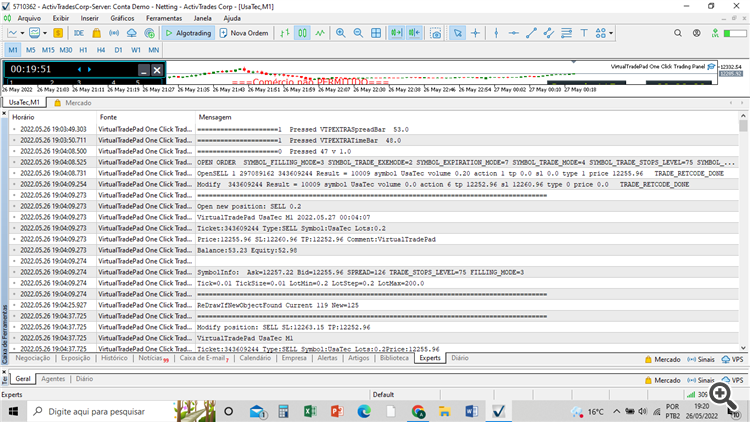
Task: Enable the standard cursor mode
Action: (x=458, y=33)
